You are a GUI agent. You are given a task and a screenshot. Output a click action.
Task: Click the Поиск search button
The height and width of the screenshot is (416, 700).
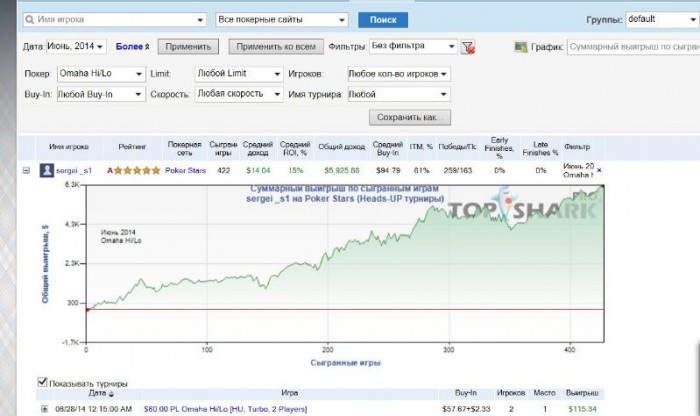383,20
